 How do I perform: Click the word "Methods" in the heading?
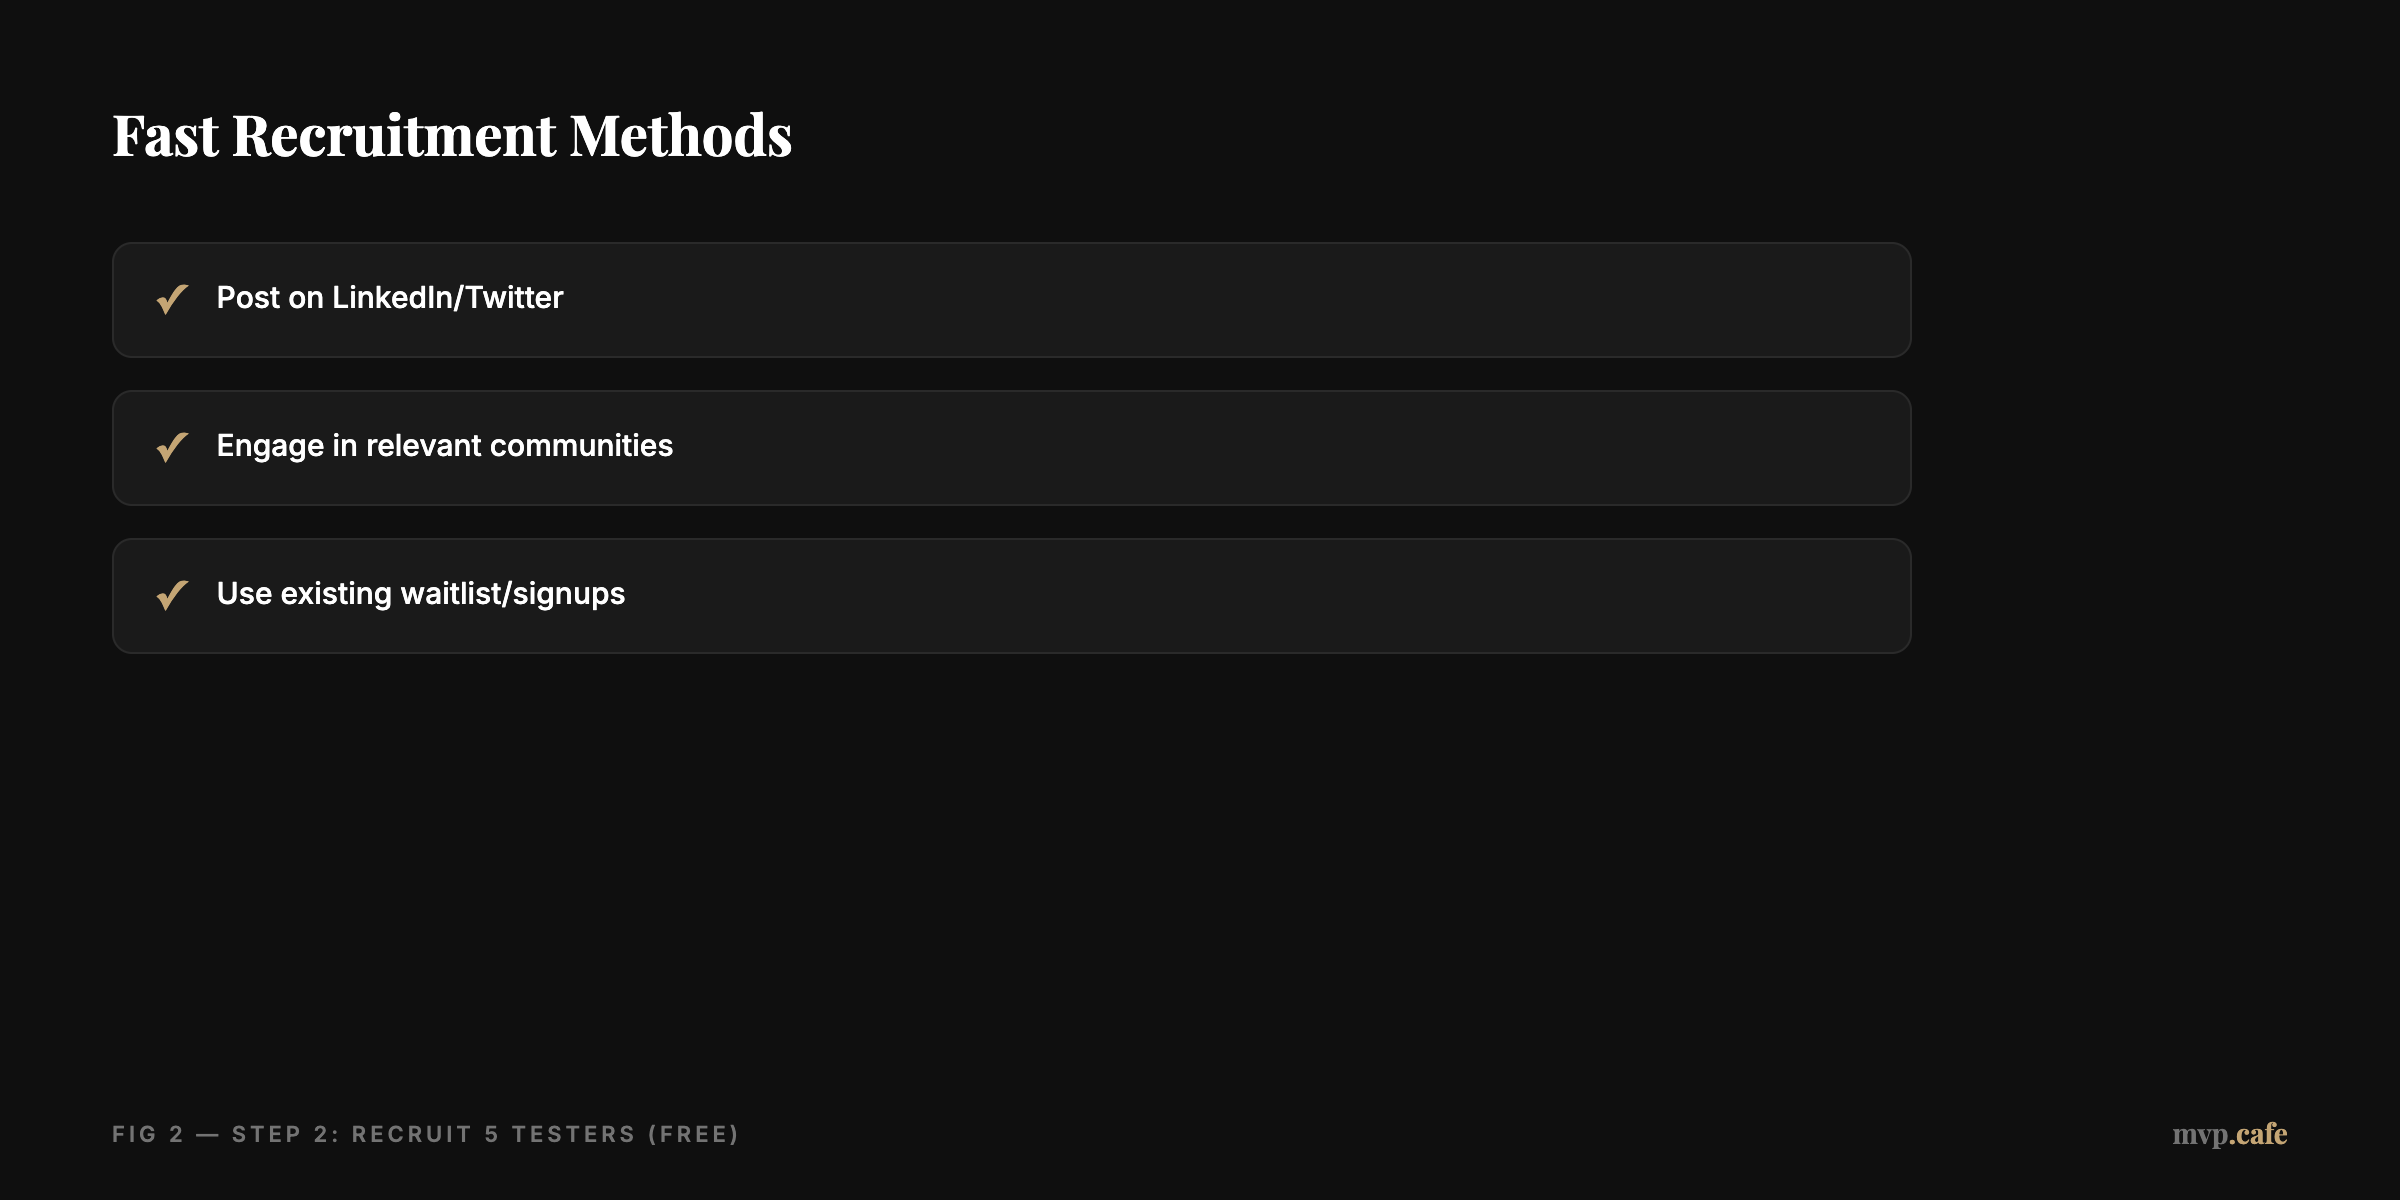tap(681, 136)
